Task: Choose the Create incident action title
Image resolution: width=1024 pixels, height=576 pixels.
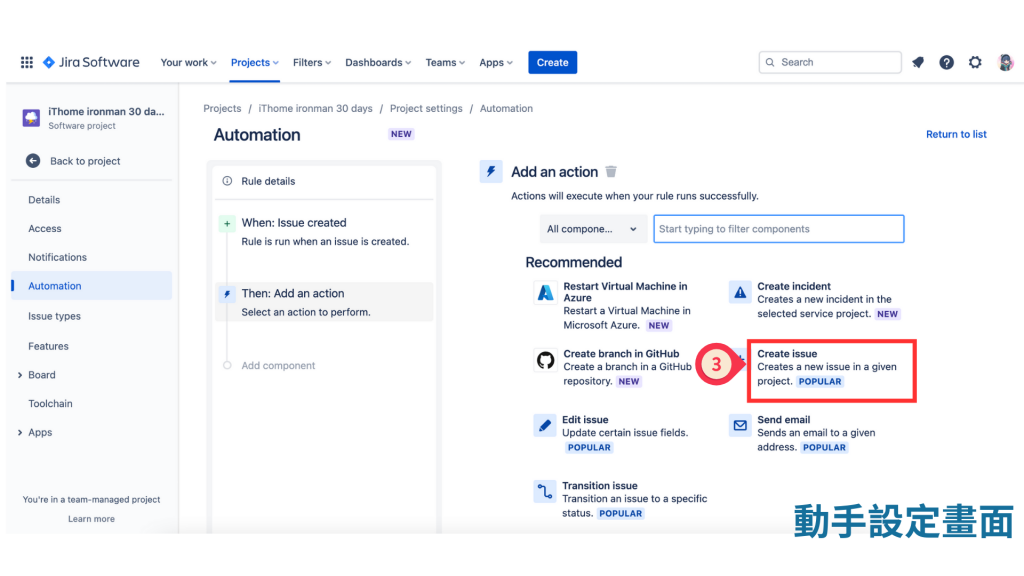Action: (x=793, y=286)
